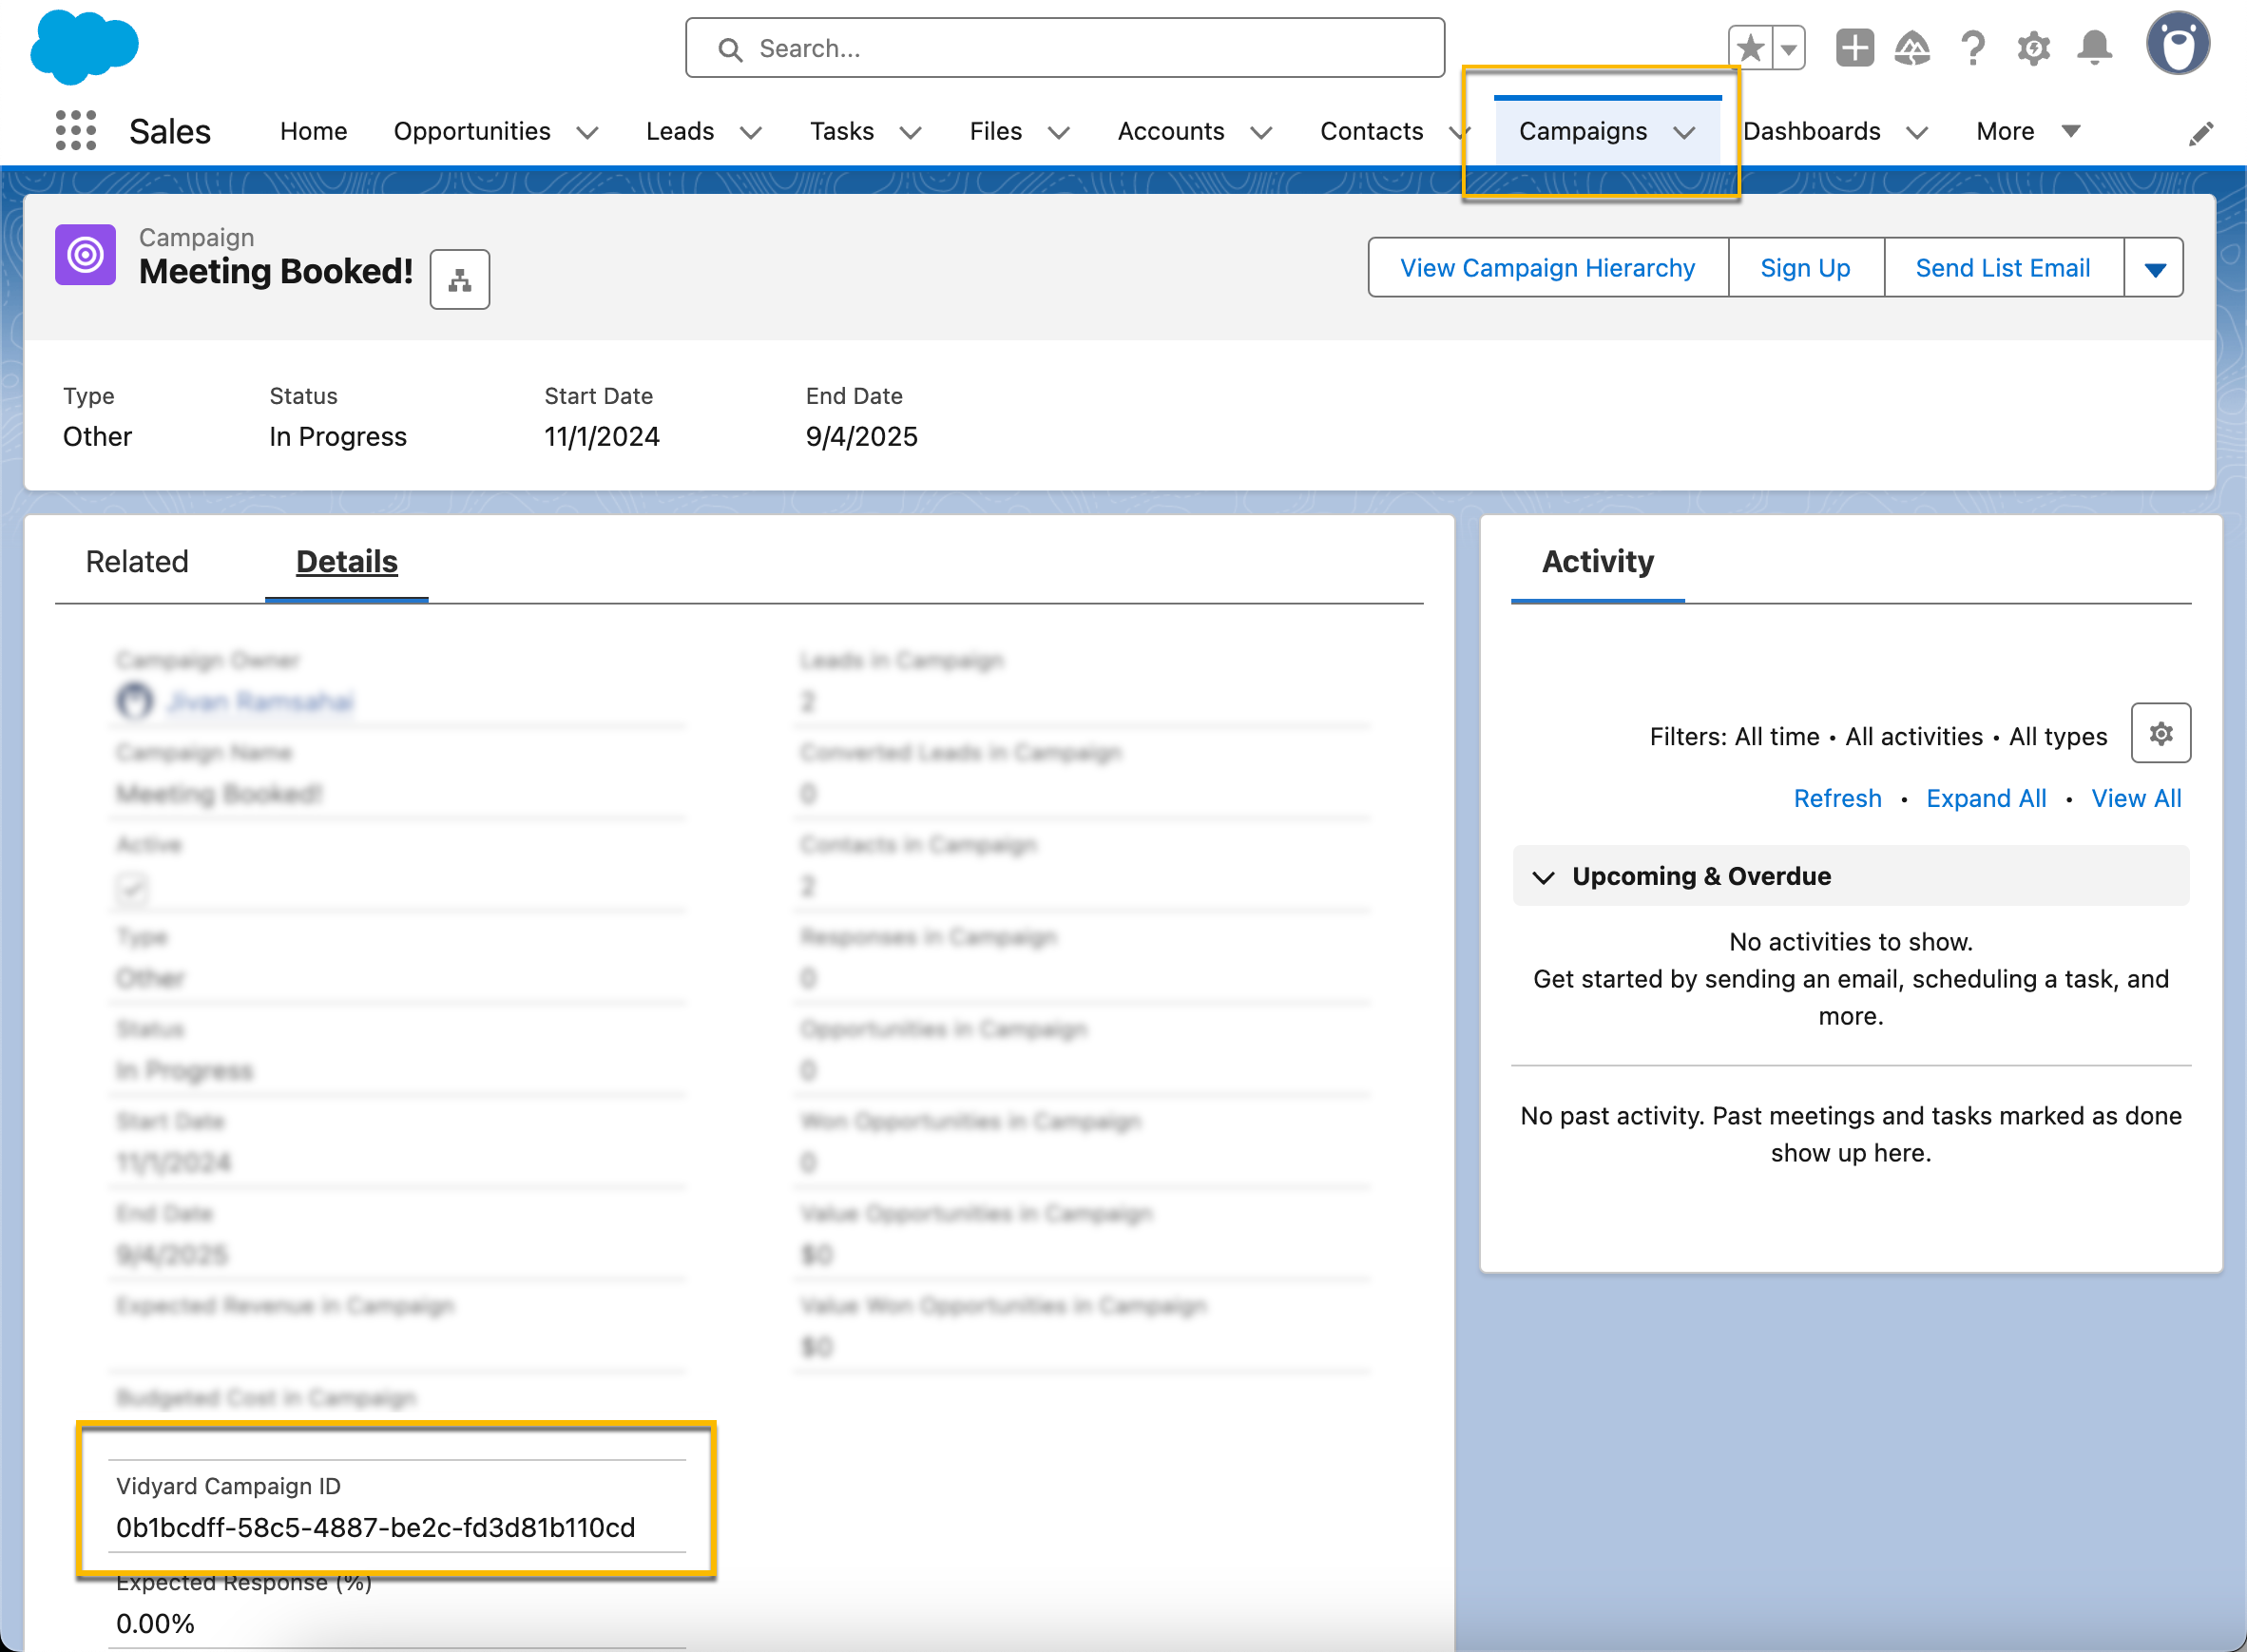Screen dimensions: 2247x1652
Task: Open the Setup gear icon
Action: pyautogui.click(x=2033, y=48)
